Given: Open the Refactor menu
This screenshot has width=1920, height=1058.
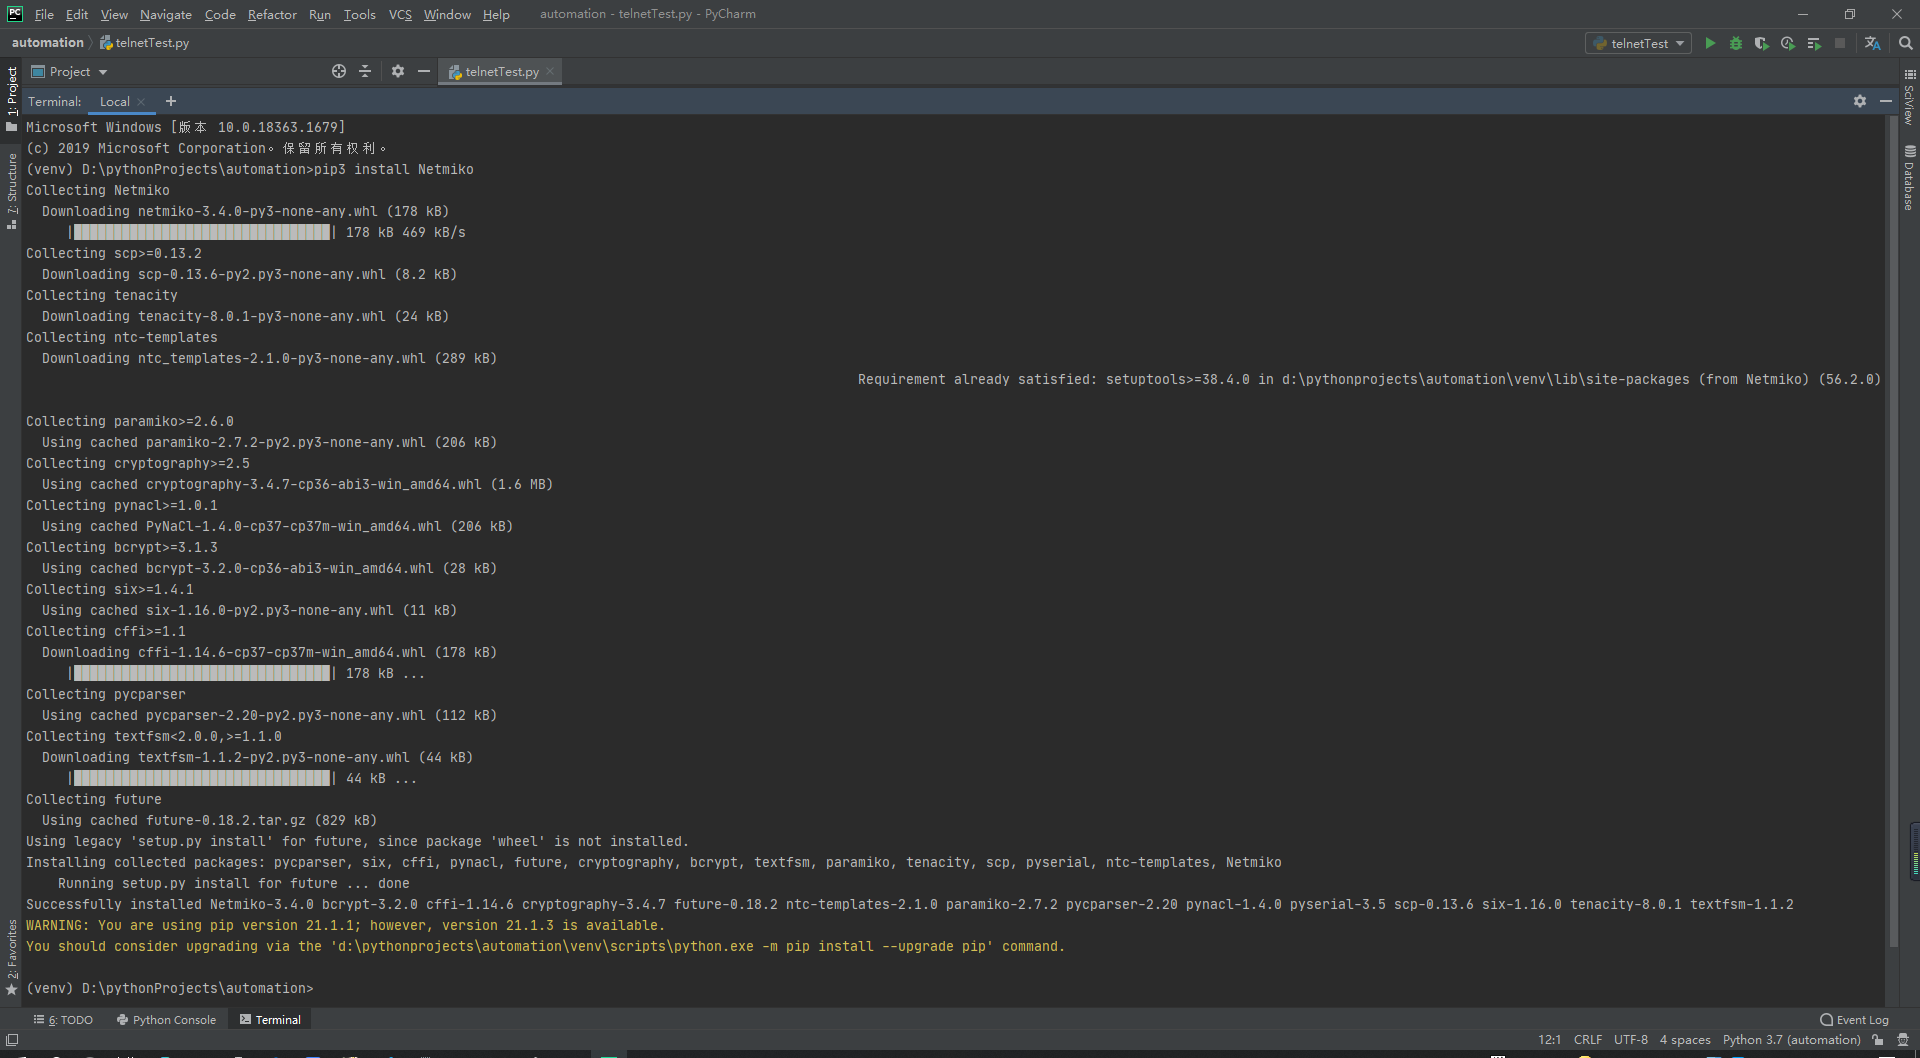Looking at the screenshot, I should pyautogui.click(x=272, y=14).
